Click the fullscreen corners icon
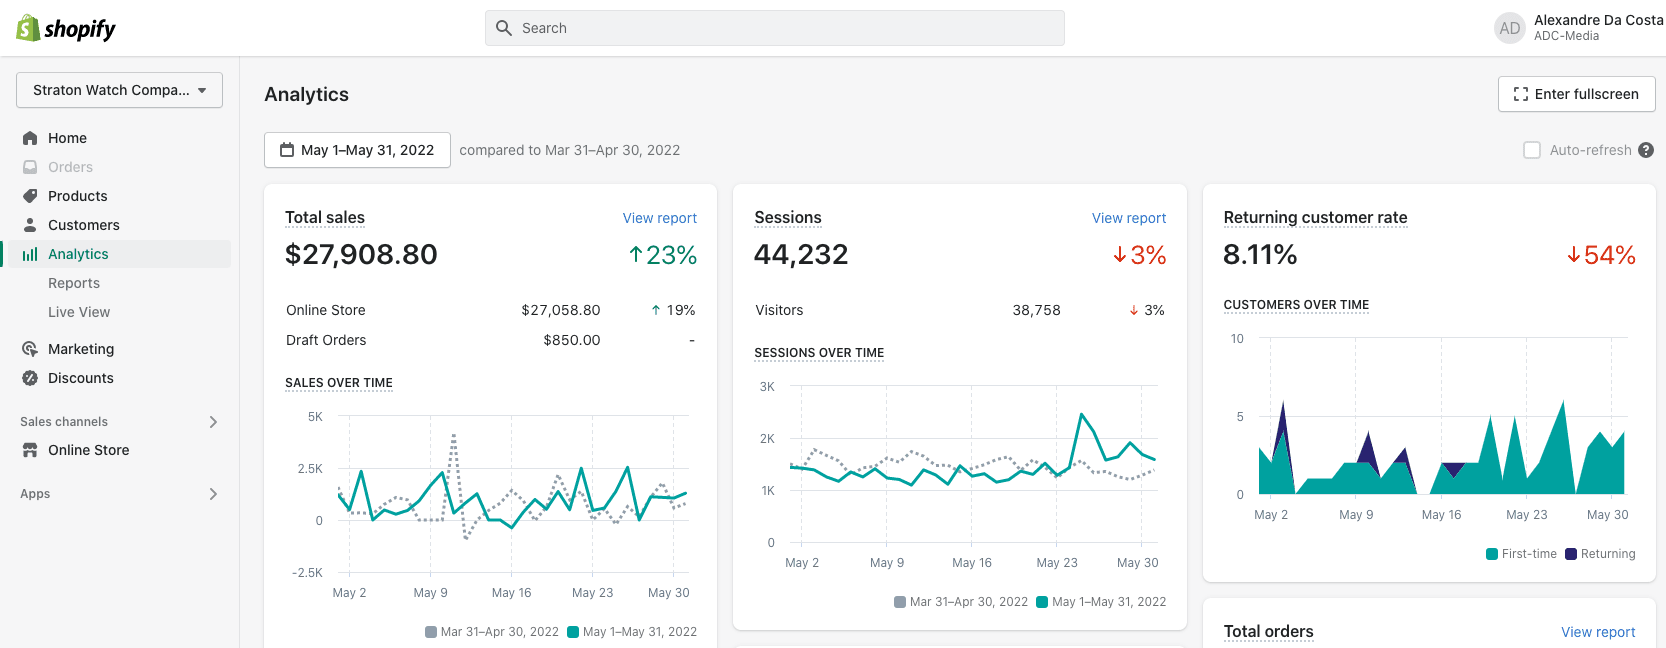The image size is (1666, 648). pyautogui.click(x=1521, y=94)
